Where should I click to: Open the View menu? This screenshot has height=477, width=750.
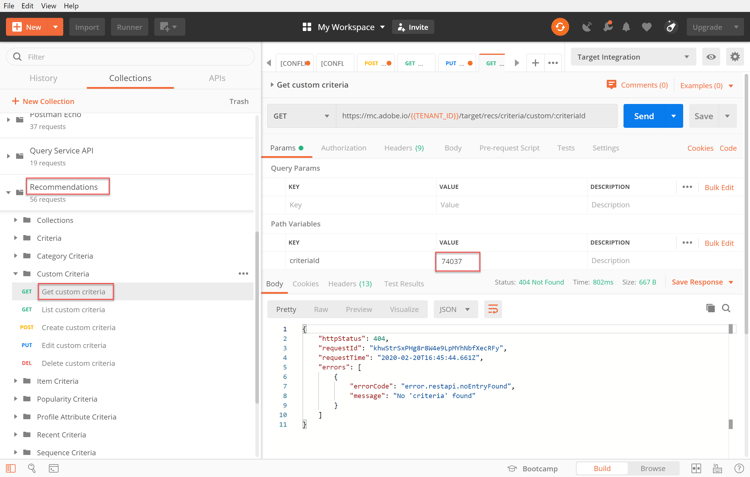(48, 6)
